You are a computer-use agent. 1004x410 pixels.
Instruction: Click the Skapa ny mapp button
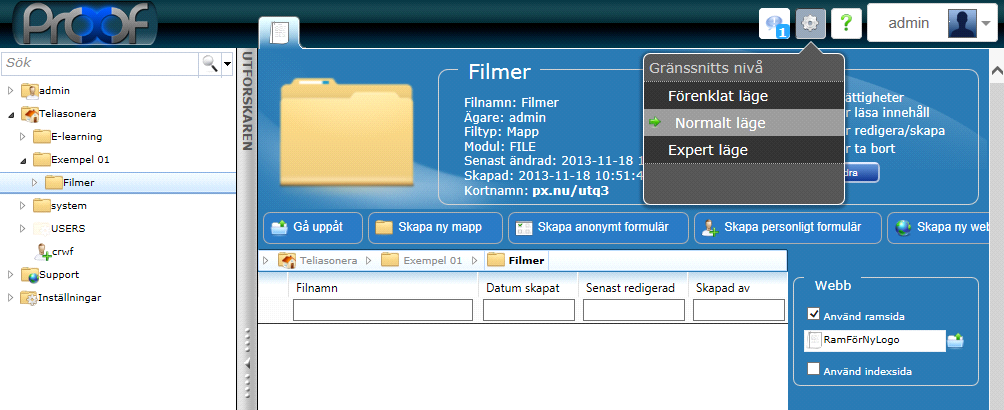tap(429, 227)
